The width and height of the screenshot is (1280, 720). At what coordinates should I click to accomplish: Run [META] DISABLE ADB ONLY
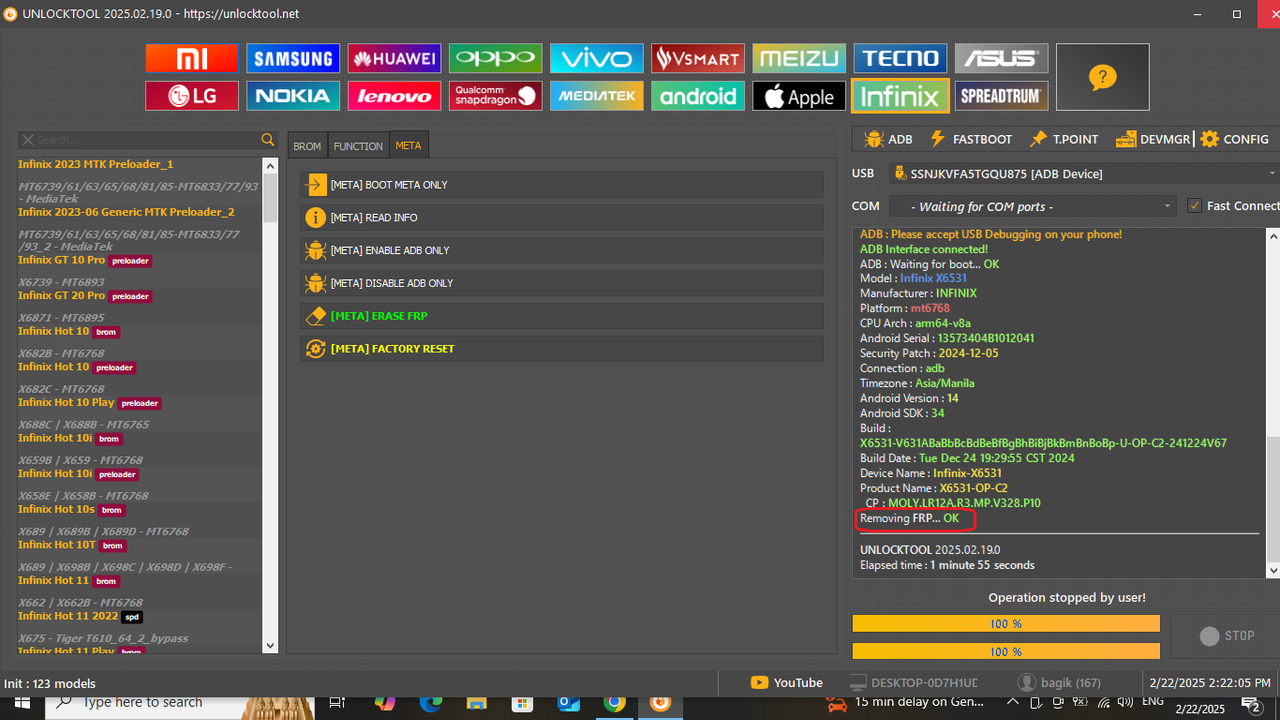[562, 283]
